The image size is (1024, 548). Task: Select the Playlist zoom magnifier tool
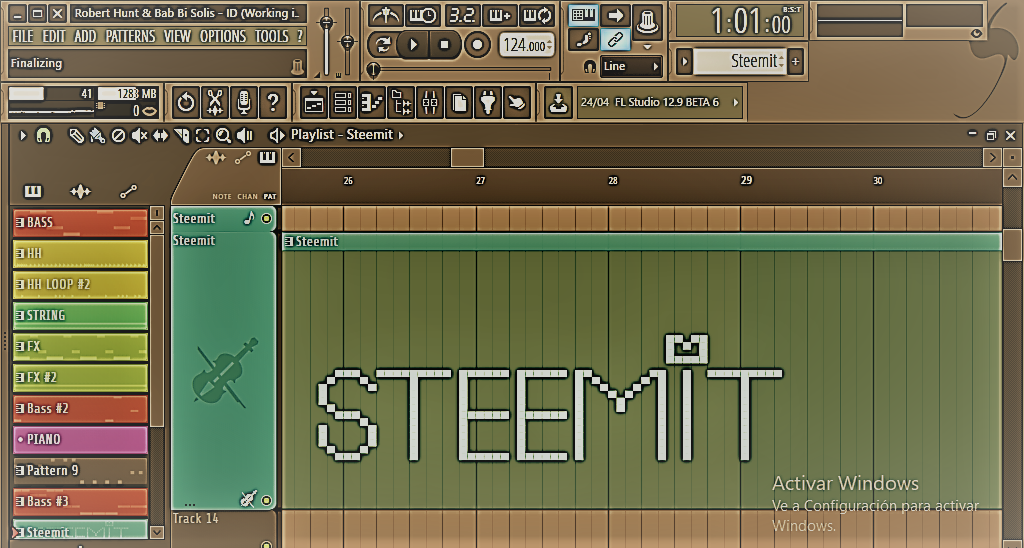pyautogui.click(x=223, y=136)
